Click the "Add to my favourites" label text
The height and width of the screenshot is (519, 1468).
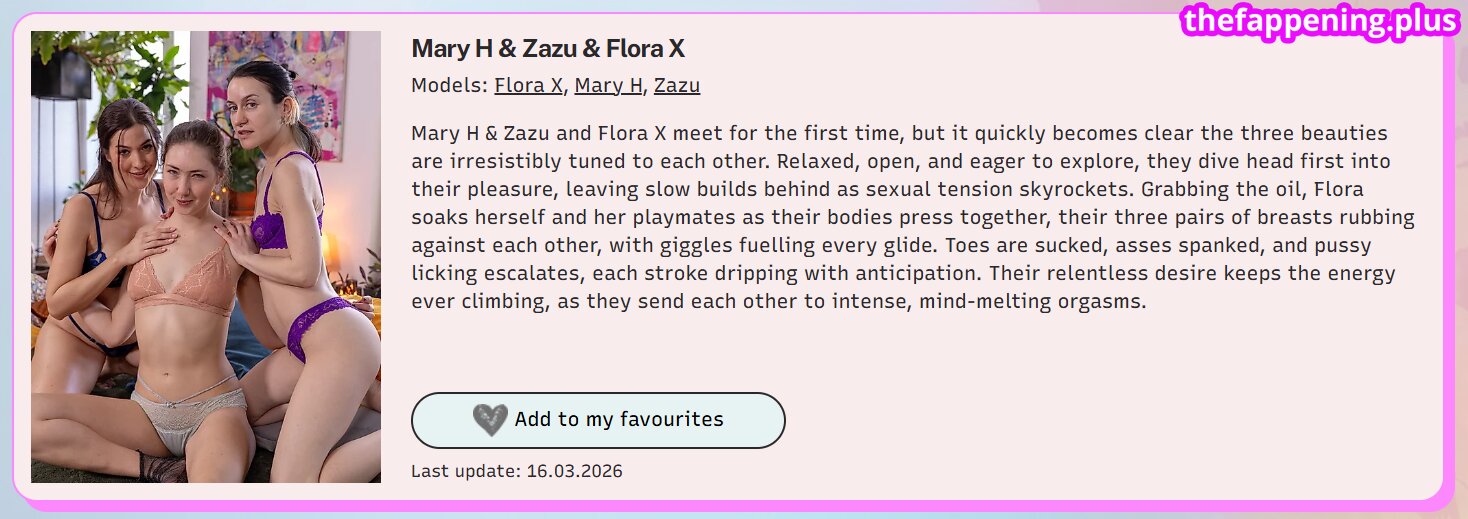(x=618, y=420)
